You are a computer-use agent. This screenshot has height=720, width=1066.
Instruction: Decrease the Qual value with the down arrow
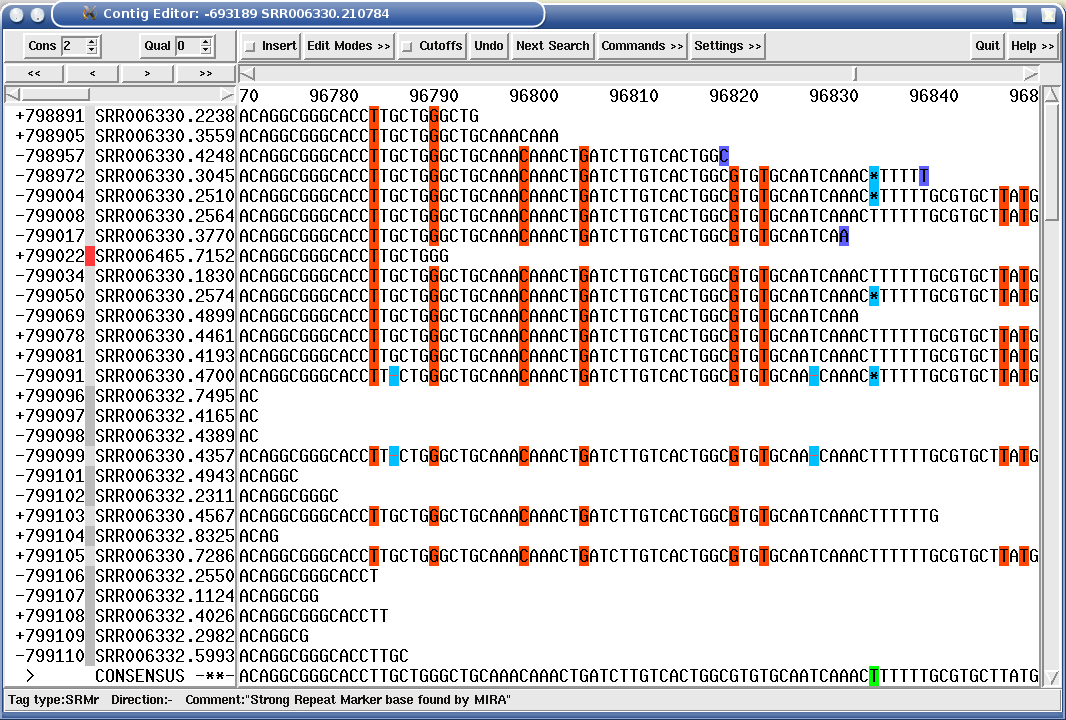pos(205,50)
